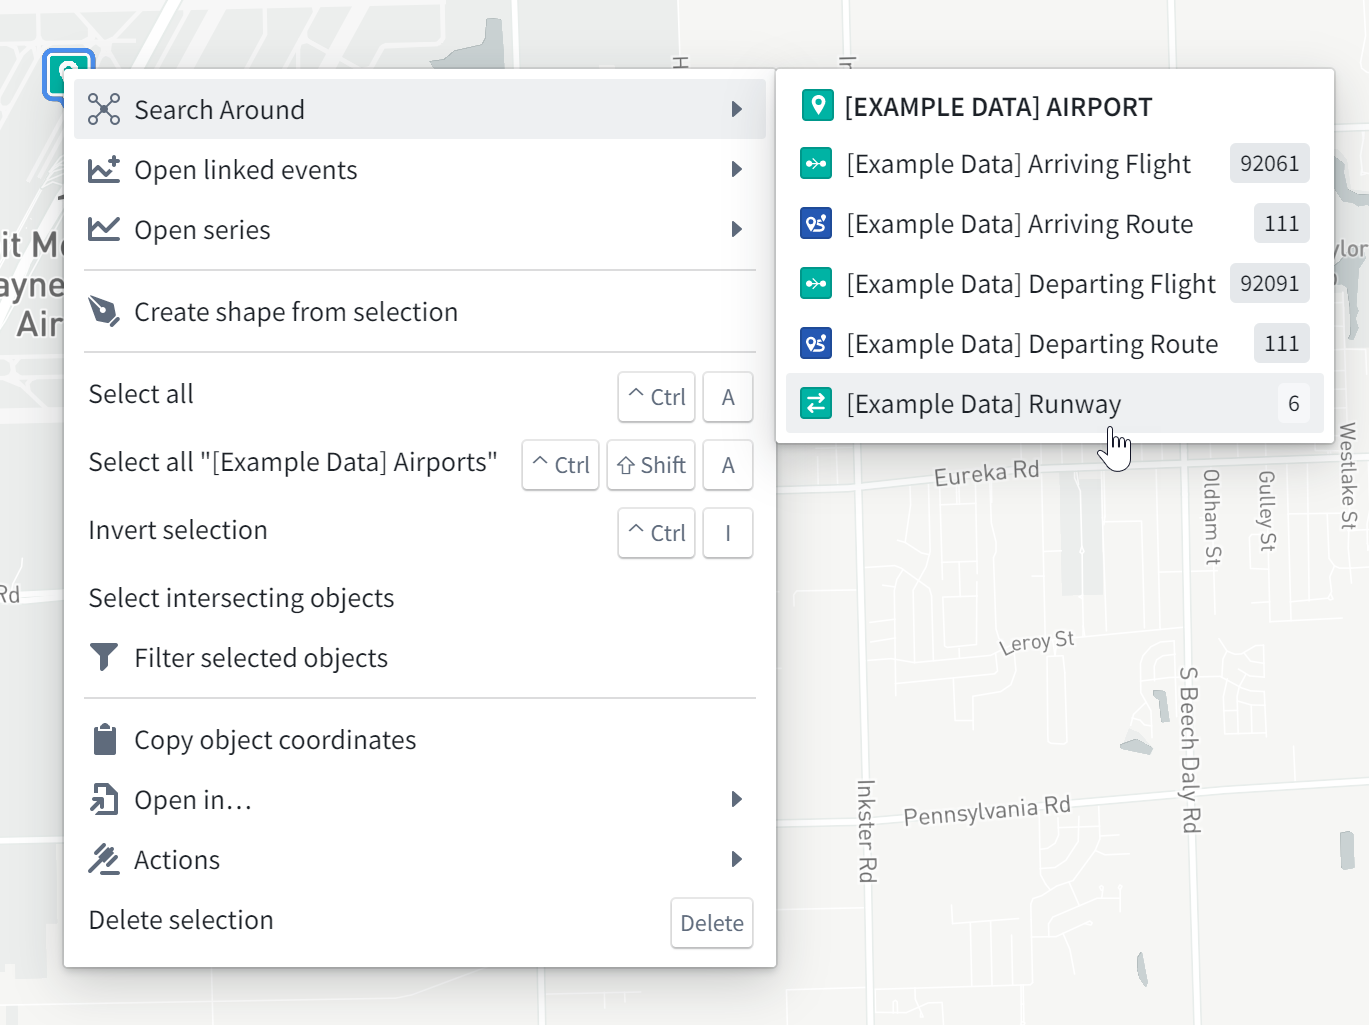Click the Runway count badge 6
1369x1025 pixels.
(1294, 403)
